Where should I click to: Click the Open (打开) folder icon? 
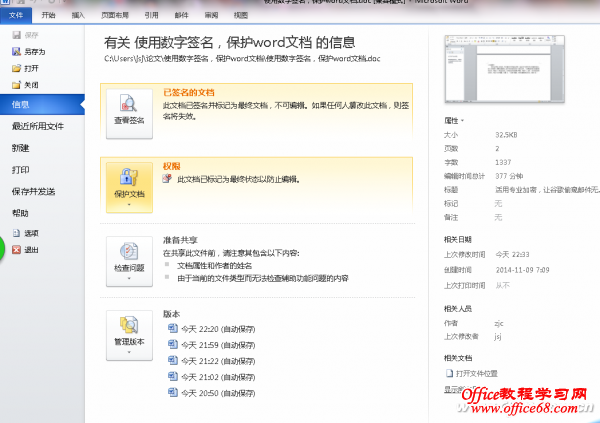coord(16,67)
